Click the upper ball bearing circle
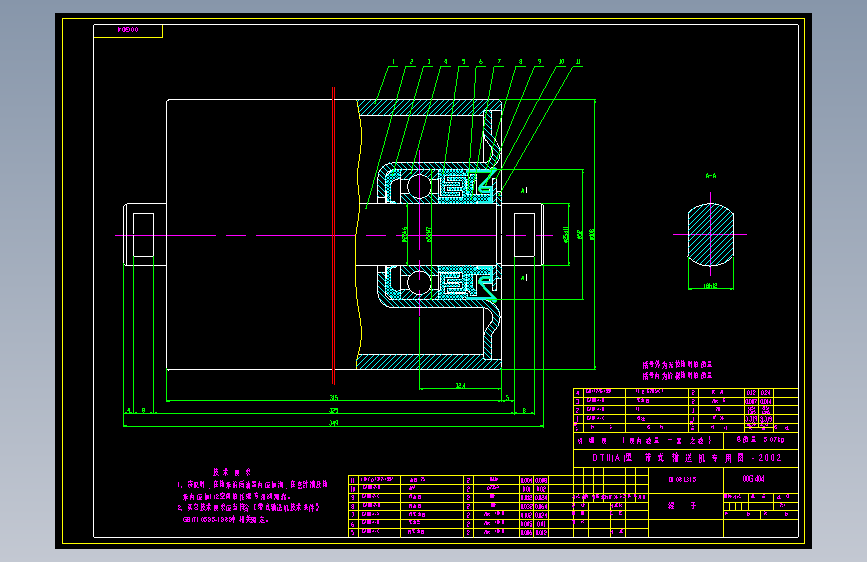The width and height of the screenshot is (867, 562). (419, 186)
